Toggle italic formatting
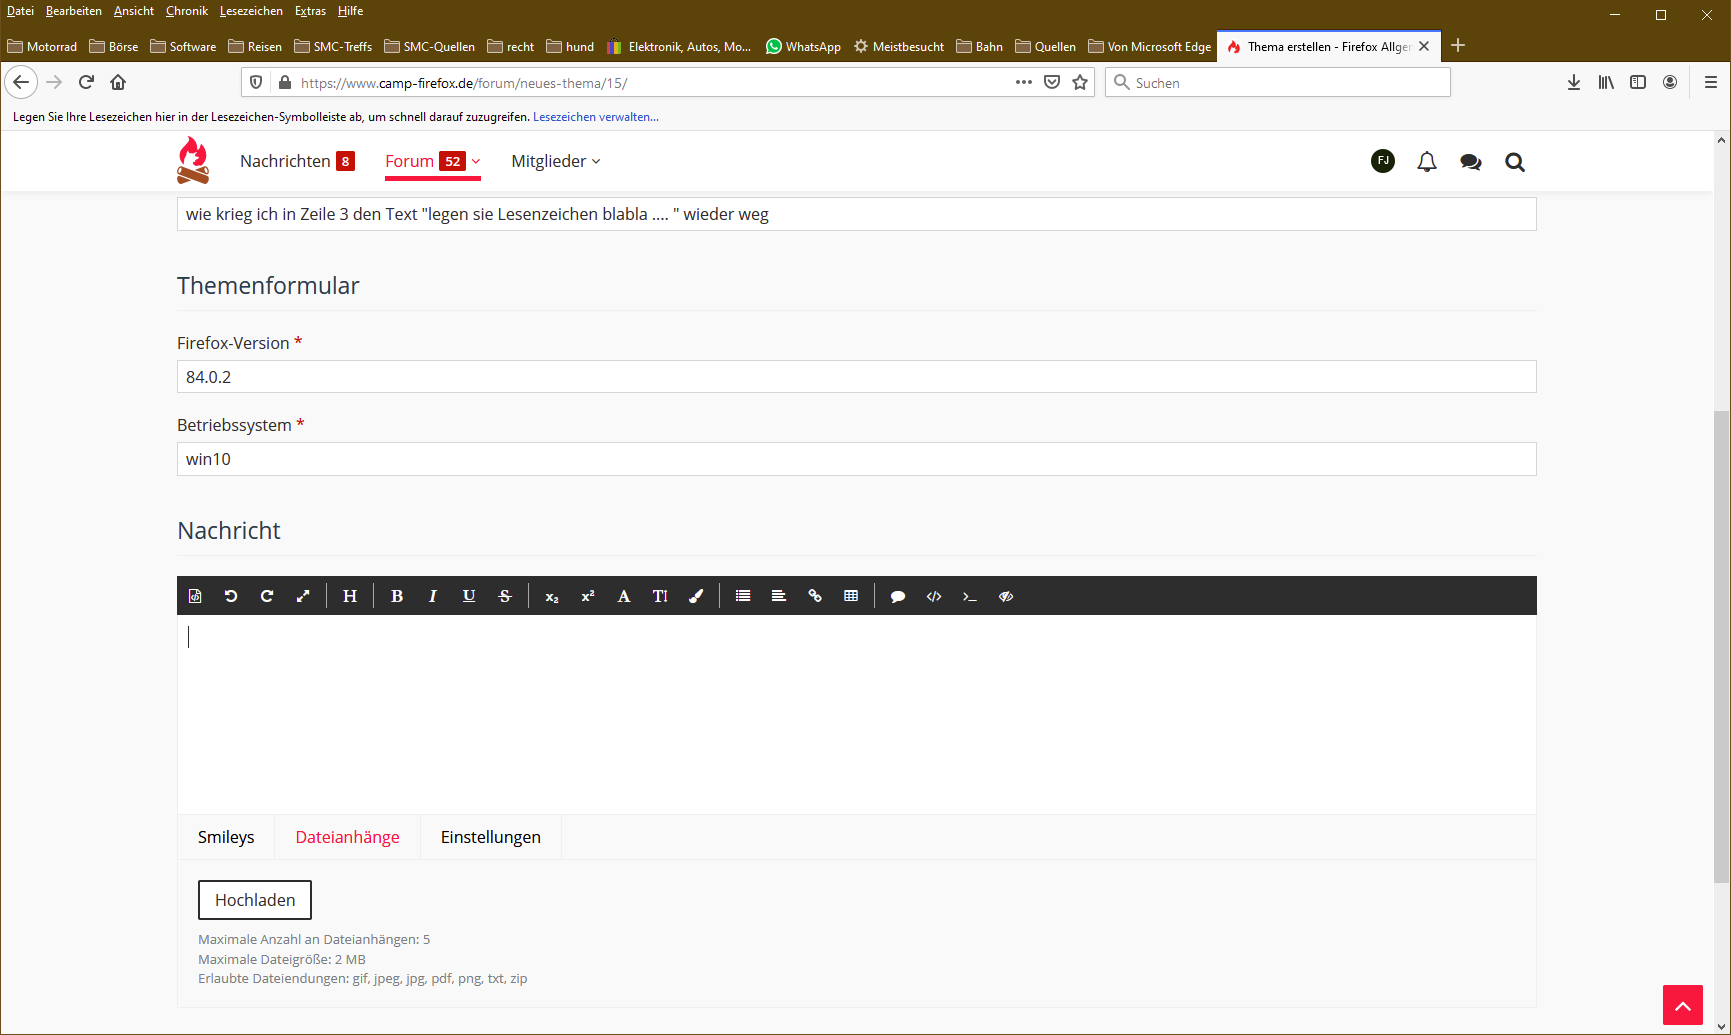 [433, 596]
